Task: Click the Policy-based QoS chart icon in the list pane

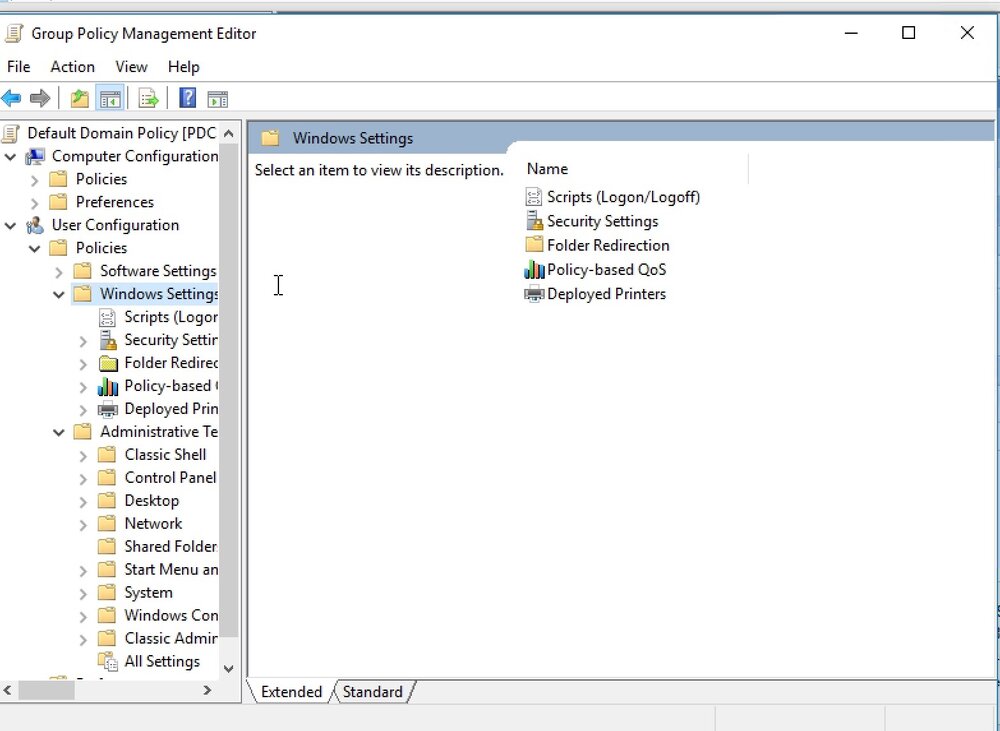Action: 534,270
